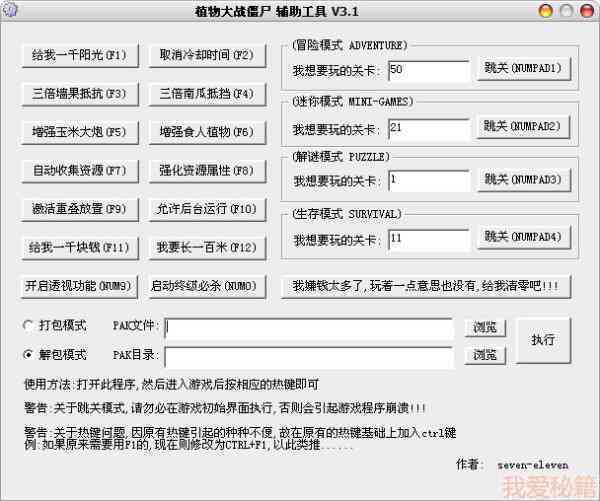Image resolution: width=600 pixels, height=501 pixels.
Task: Click the (迷你模式 MINI-GAMES) group label
Action: tap(352, 102)
